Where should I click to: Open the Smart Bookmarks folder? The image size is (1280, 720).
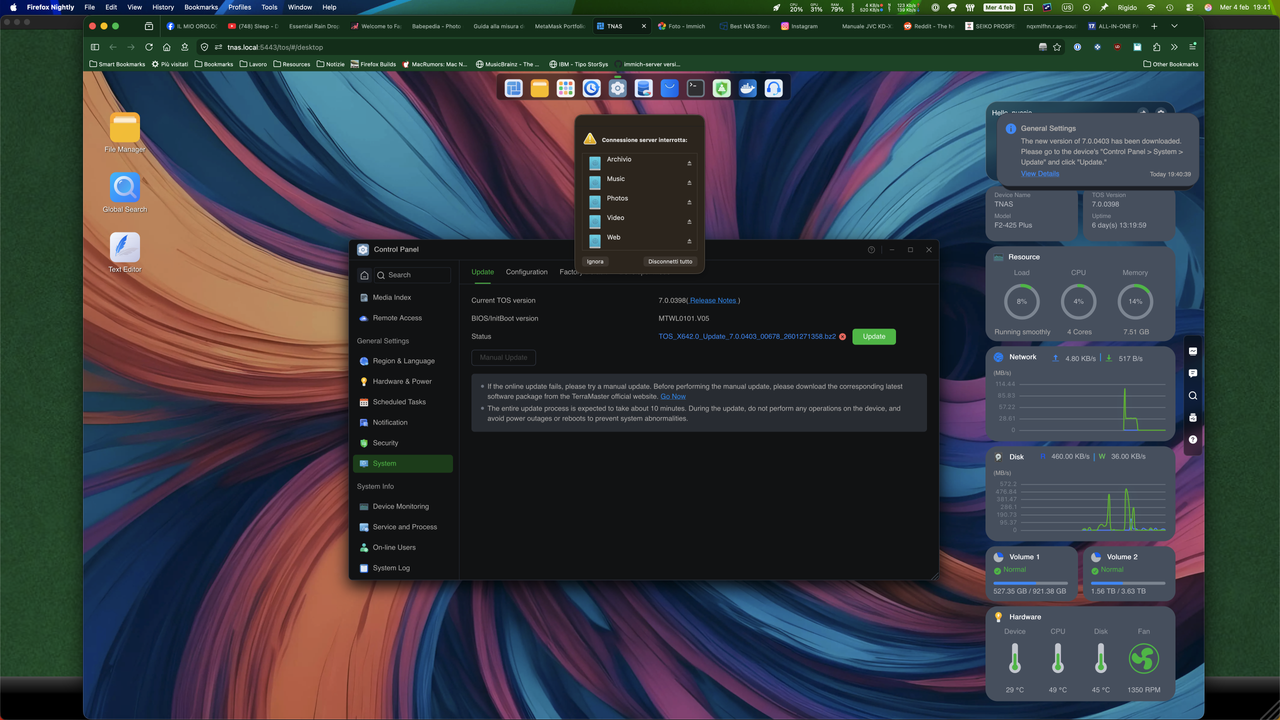coord(117,64)
